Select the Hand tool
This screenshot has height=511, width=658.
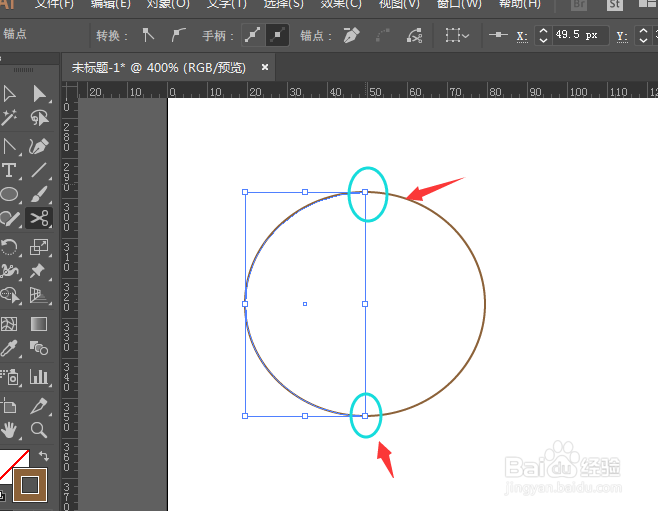click(9, 430)
